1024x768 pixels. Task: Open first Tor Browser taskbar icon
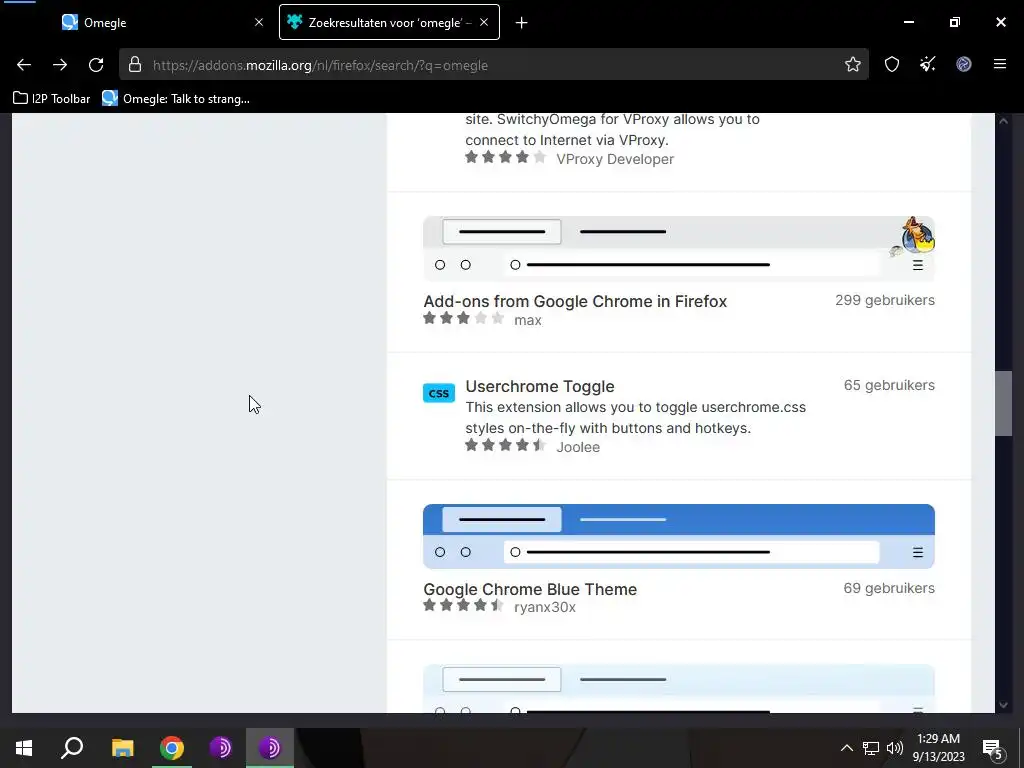pyautogui.click(x=221, y=748)
